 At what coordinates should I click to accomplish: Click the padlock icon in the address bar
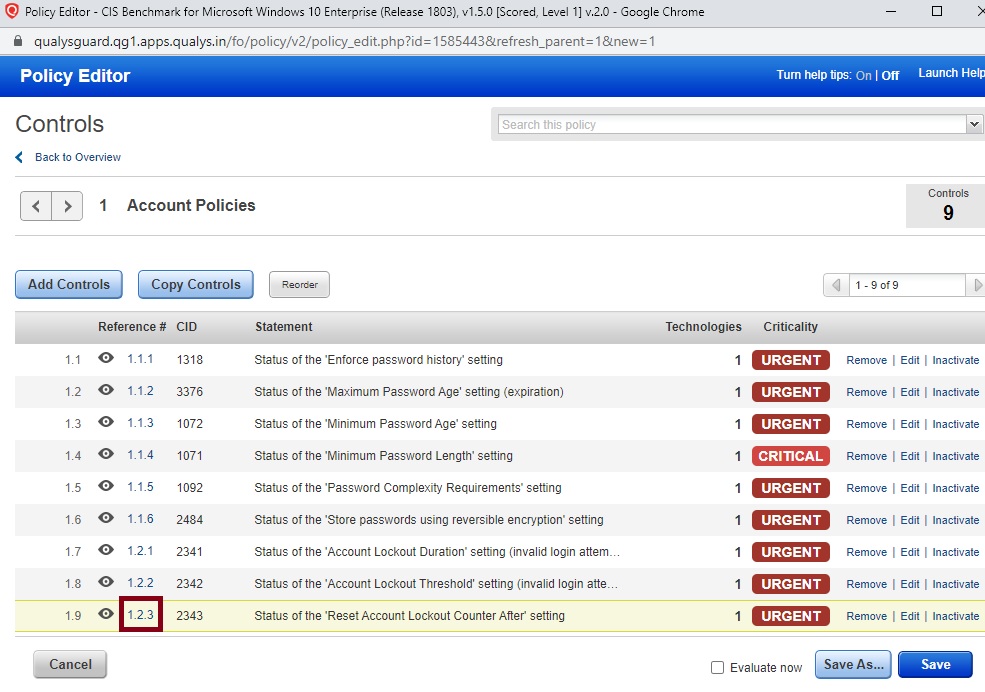pos(18,41)
